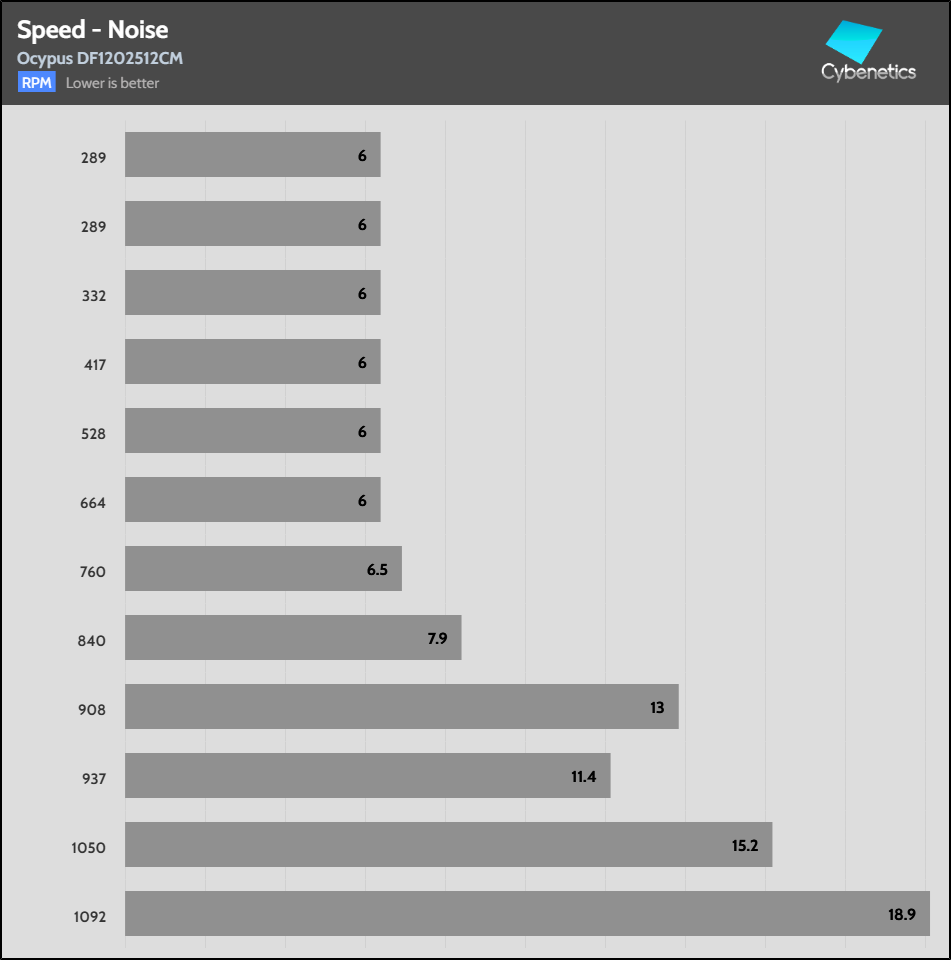Screen dimensions: 951x960
Task: Select the bar for 528 RPM
Action: (252, 430)
